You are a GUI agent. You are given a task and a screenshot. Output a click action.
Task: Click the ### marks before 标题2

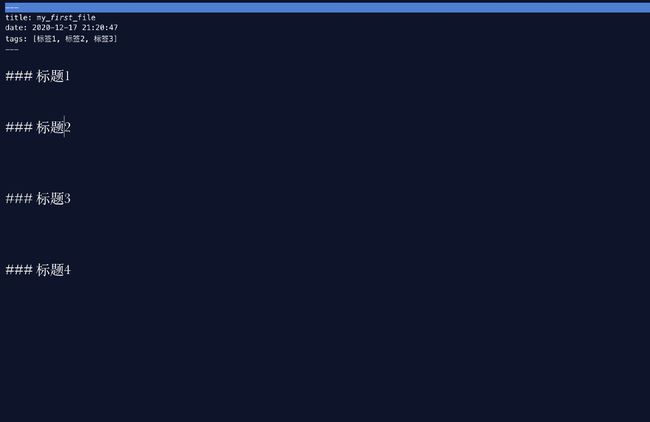tap(19, 127)
